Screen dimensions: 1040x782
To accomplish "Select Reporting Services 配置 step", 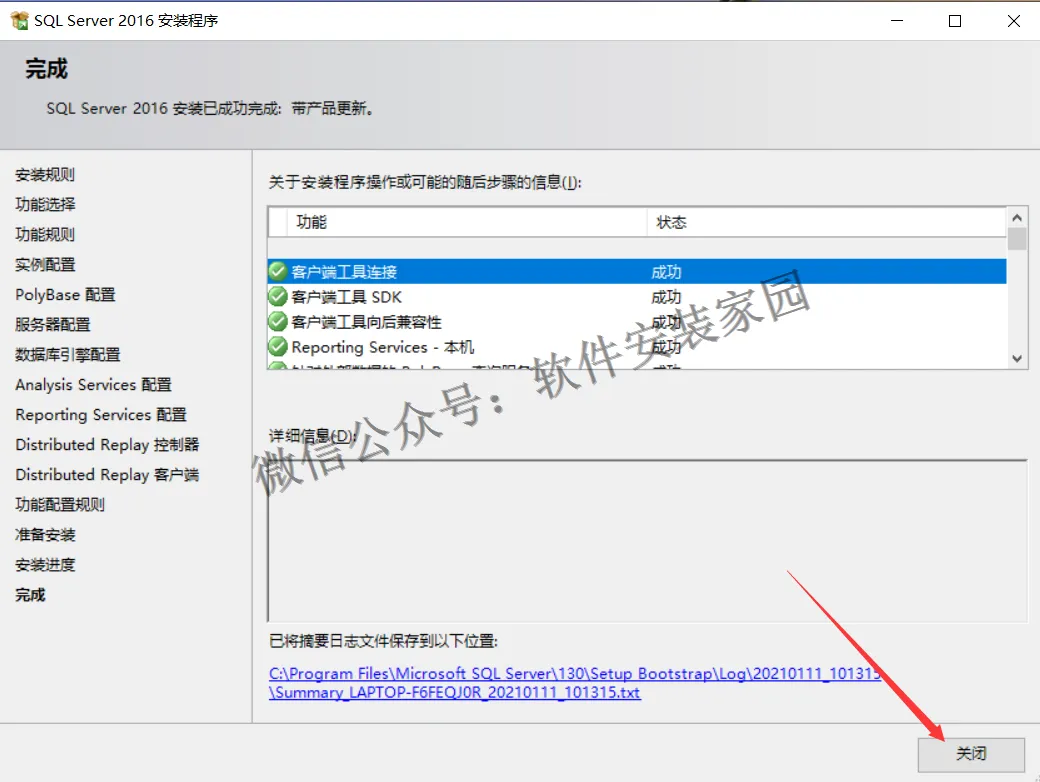I will [x=101, y=415].
